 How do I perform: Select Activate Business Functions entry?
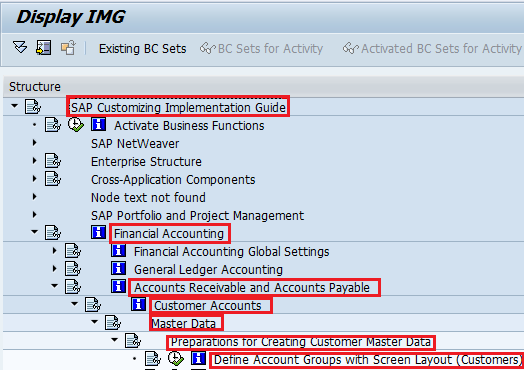pyautogui.click(x=189, y=126)
